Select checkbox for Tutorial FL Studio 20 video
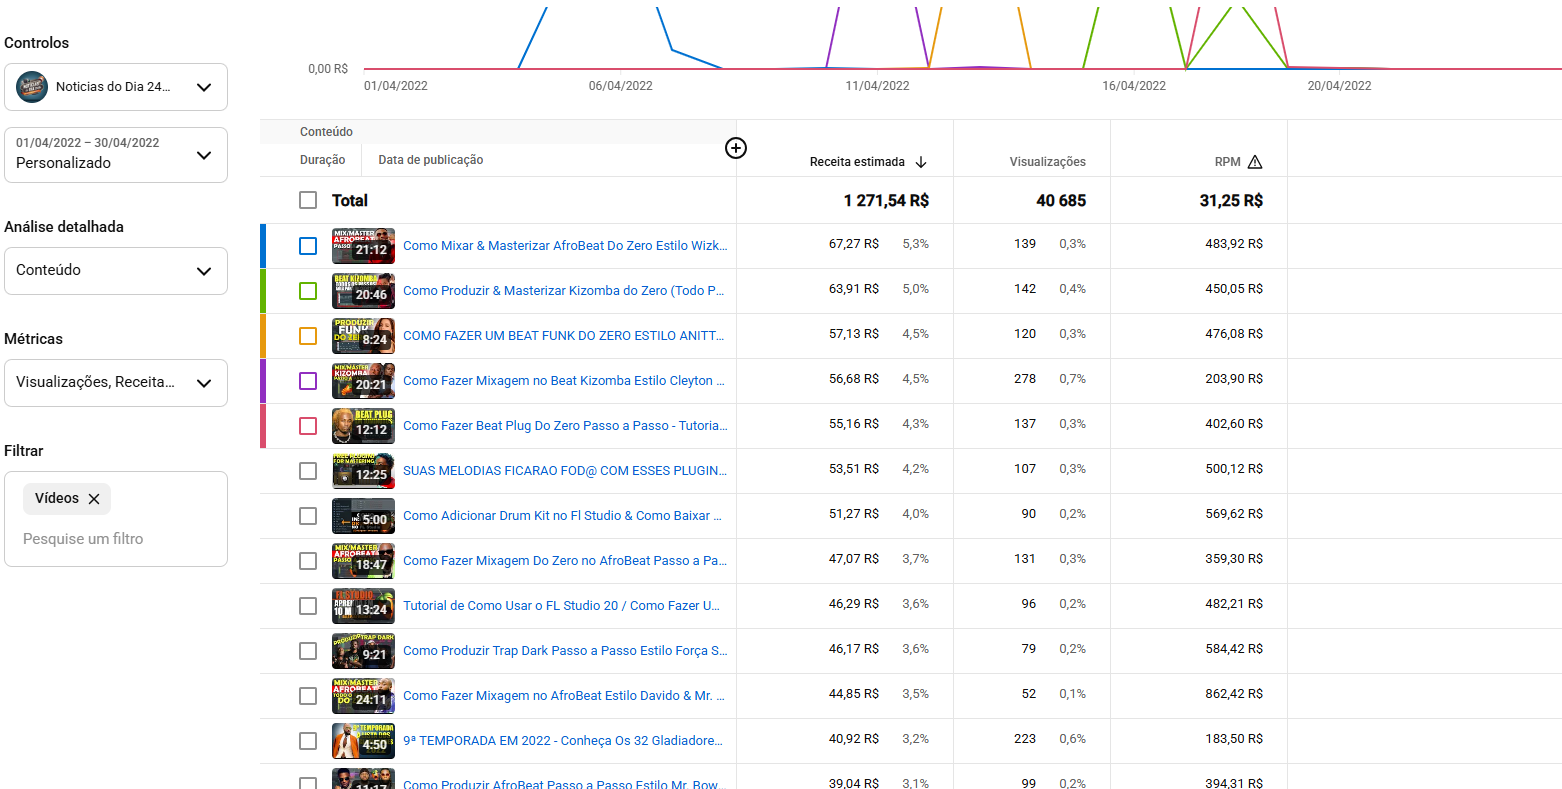This screenshot has height=789, width=1562. click(x=308, y=606)
